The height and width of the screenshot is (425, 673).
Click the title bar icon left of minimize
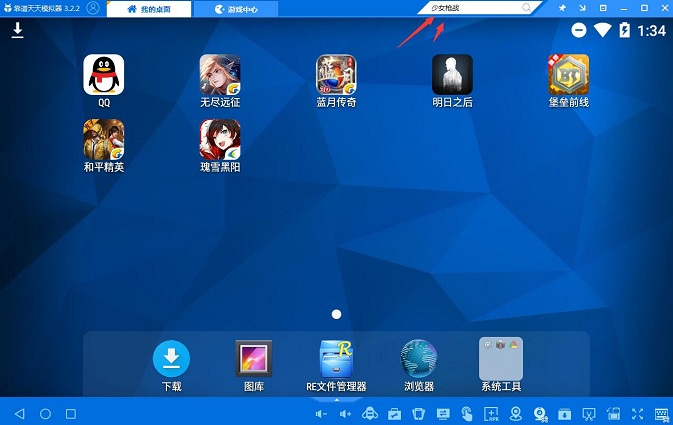pos(603,8)
